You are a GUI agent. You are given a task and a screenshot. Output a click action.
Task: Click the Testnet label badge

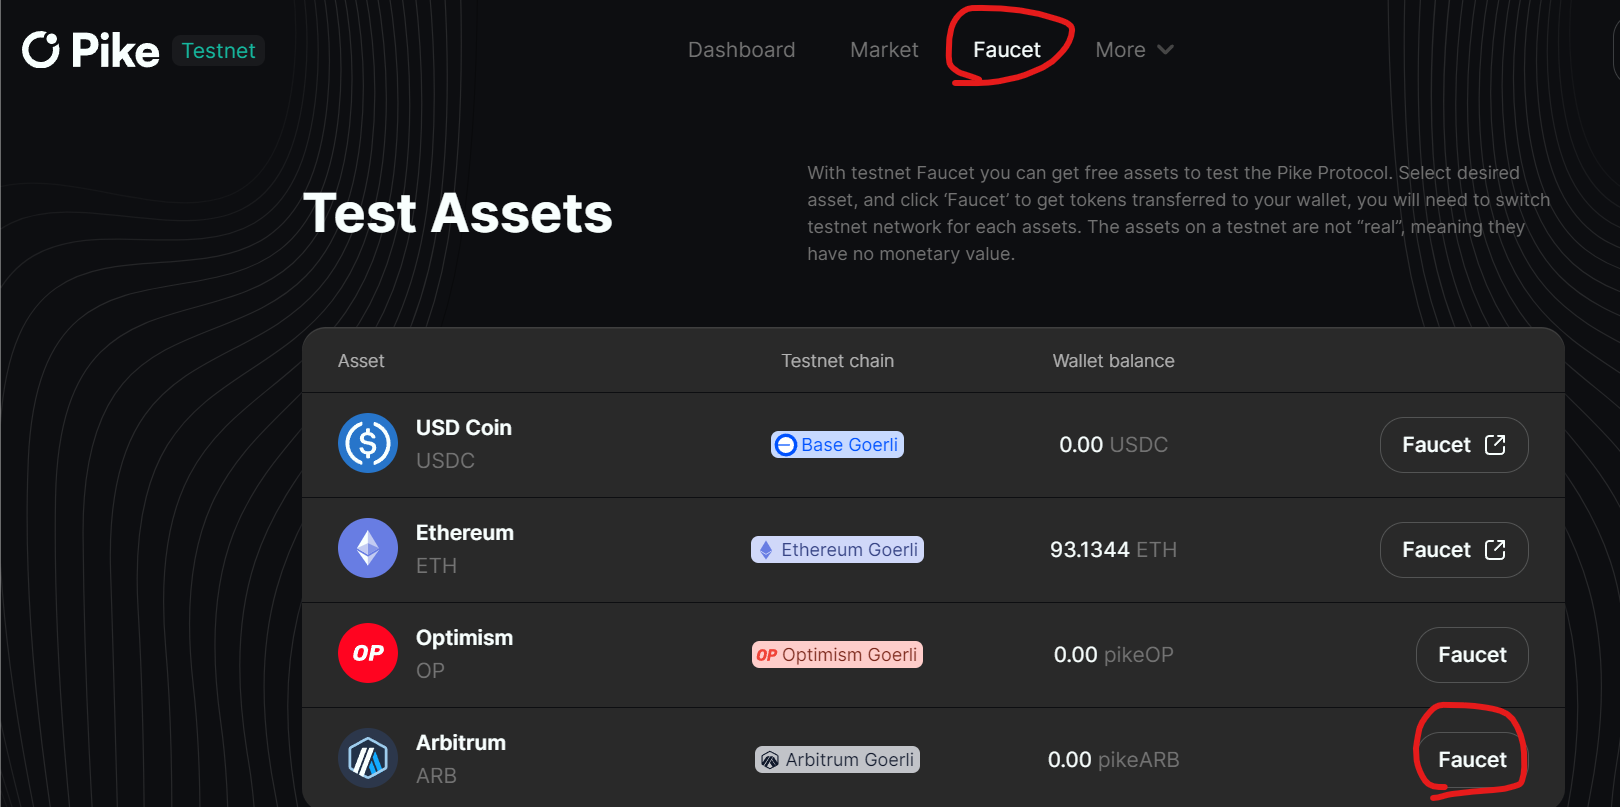click(x=218, y=50)
